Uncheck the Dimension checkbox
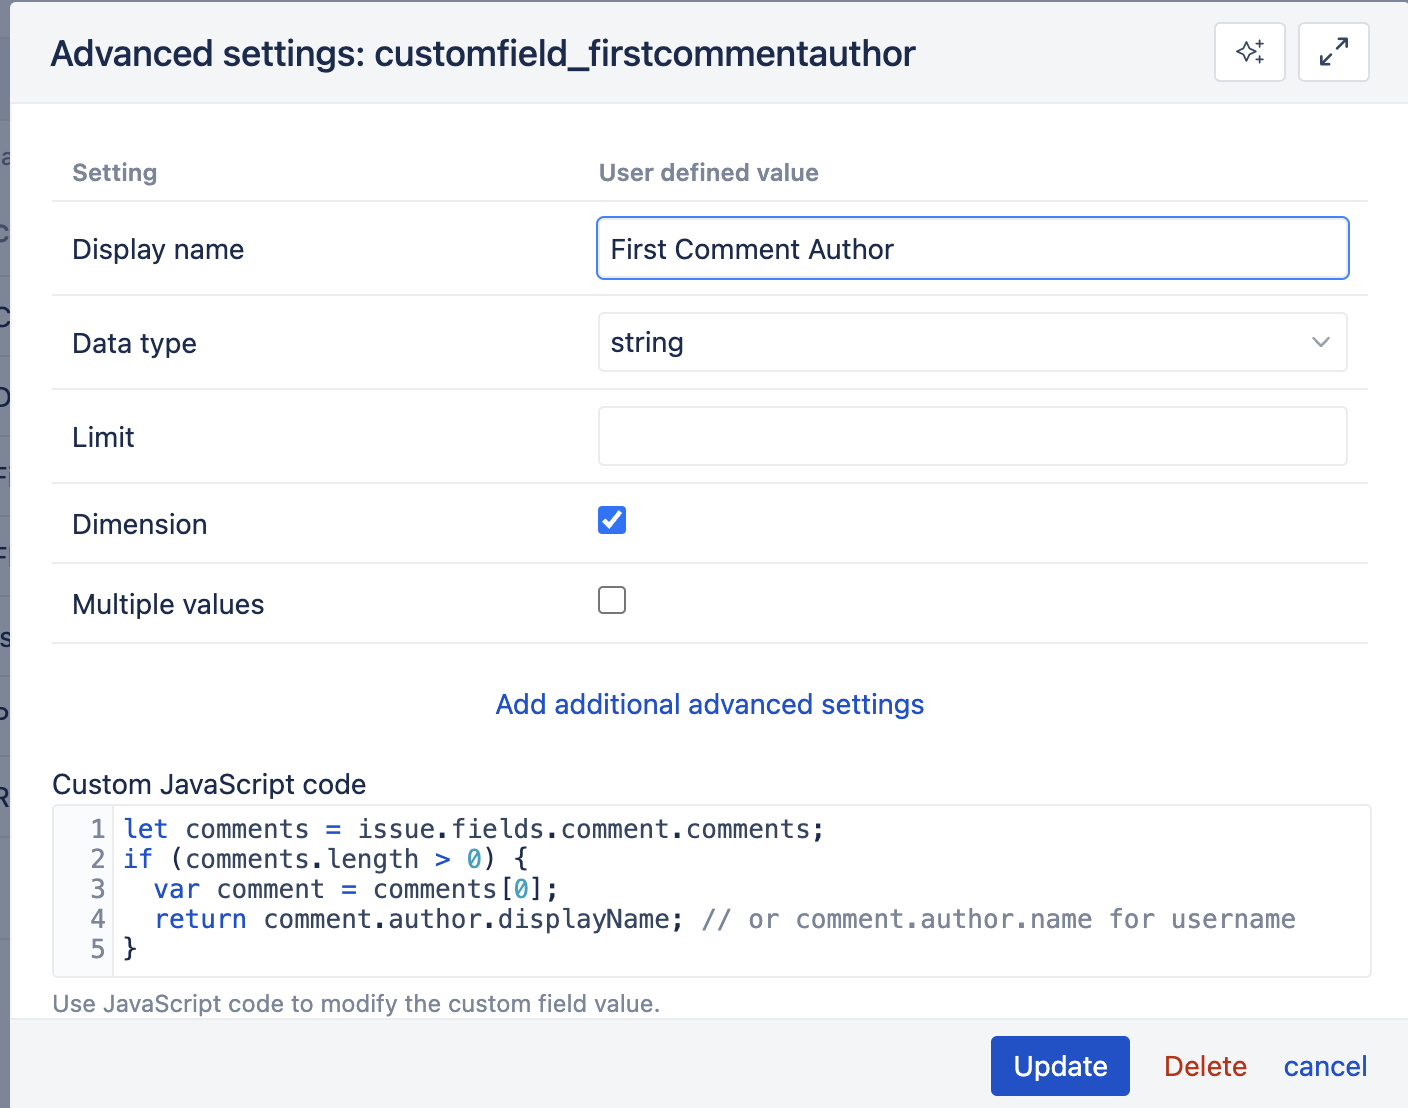 click(612, 520)
